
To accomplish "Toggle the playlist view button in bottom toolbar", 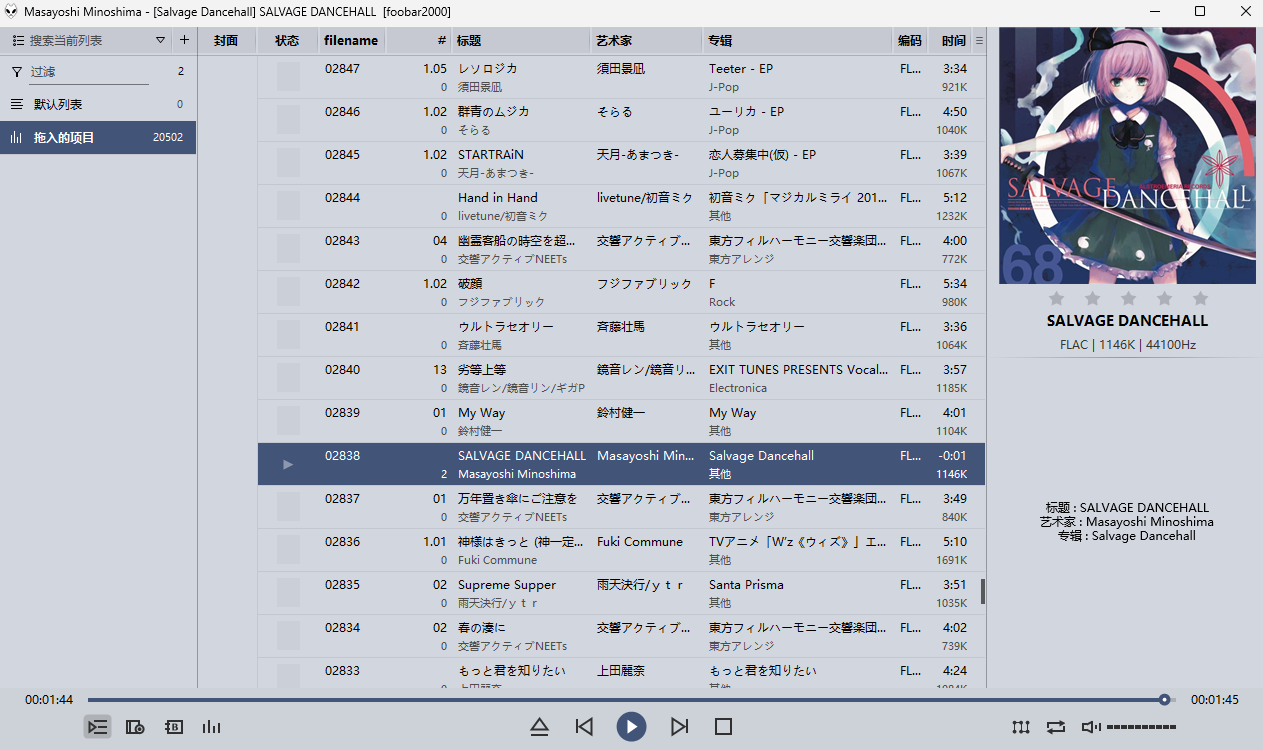I will [x=97, y=727].
